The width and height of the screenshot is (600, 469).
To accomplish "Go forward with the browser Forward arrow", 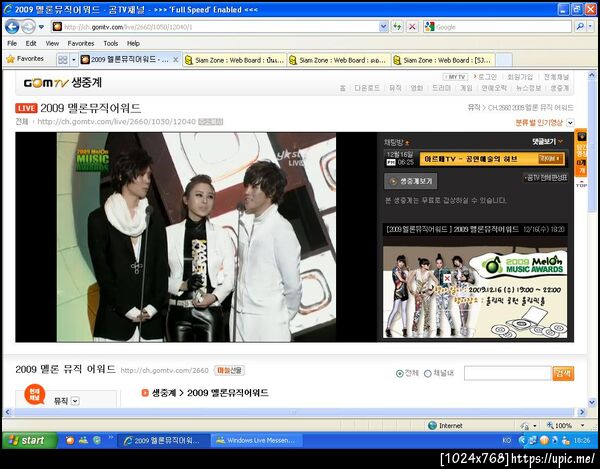I will coord(28,27).
